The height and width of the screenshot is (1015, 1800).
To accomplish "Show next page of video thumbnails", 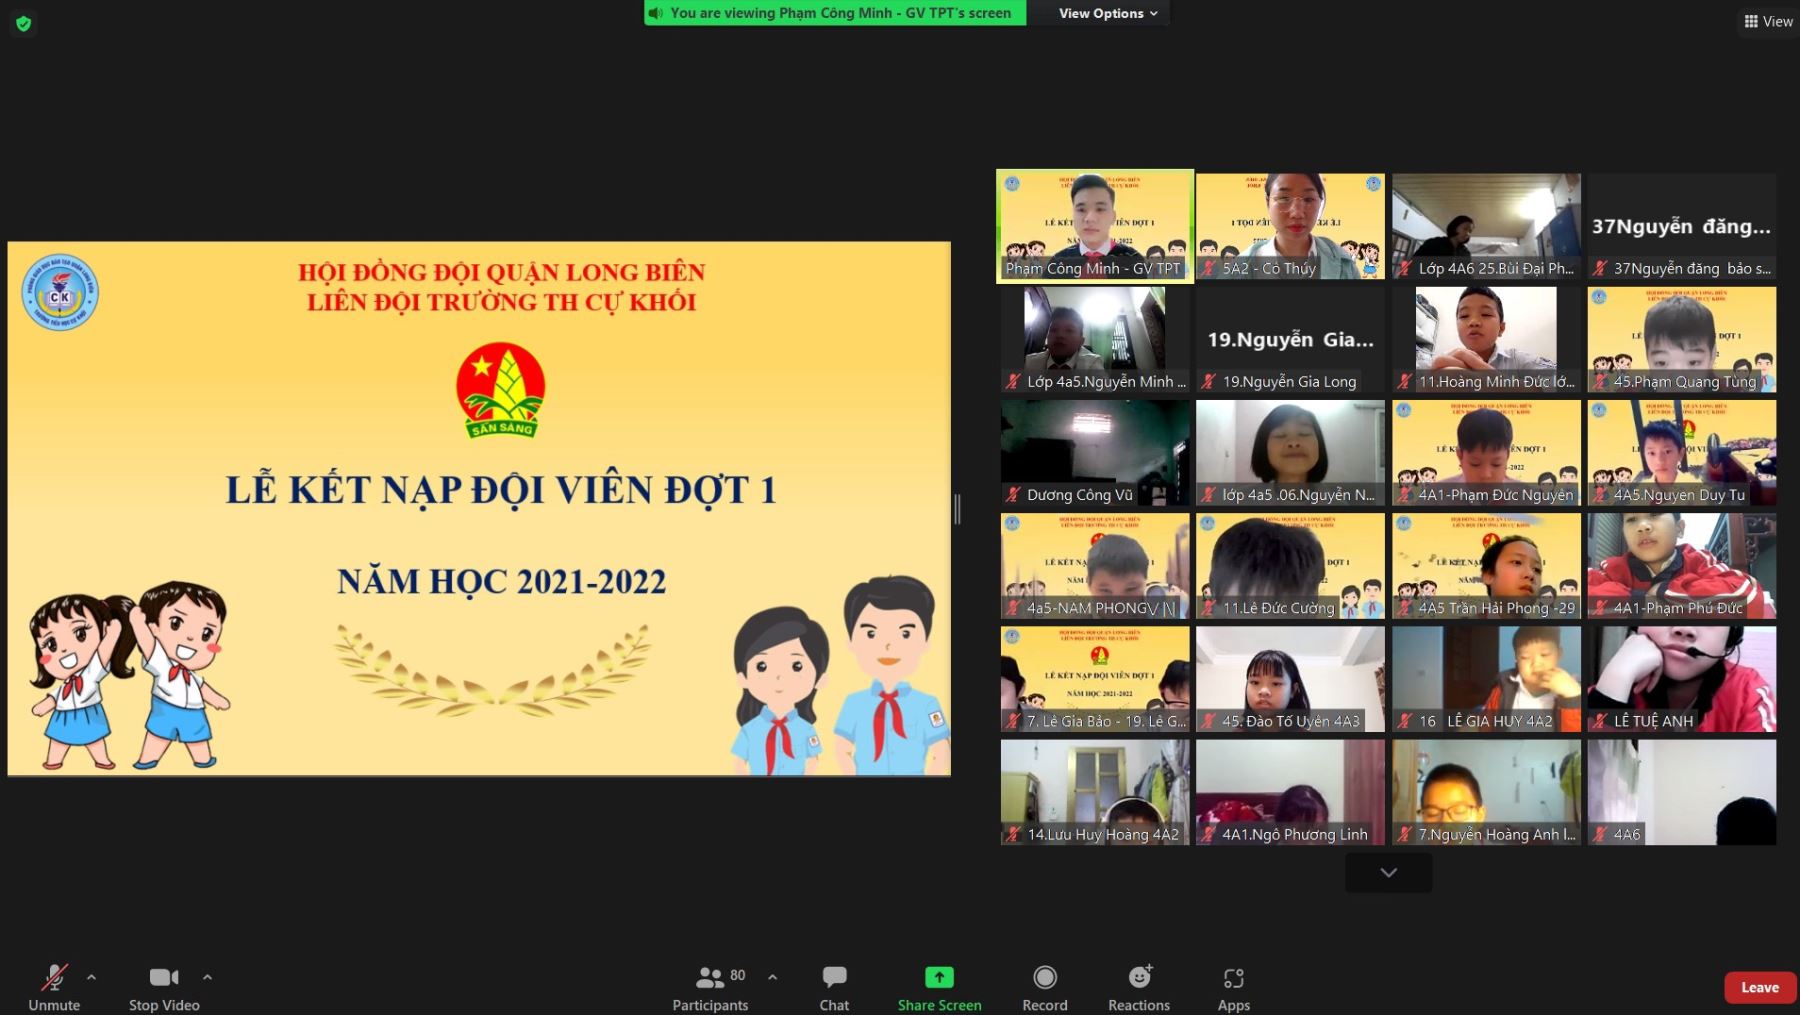I will coord(1388,873).
